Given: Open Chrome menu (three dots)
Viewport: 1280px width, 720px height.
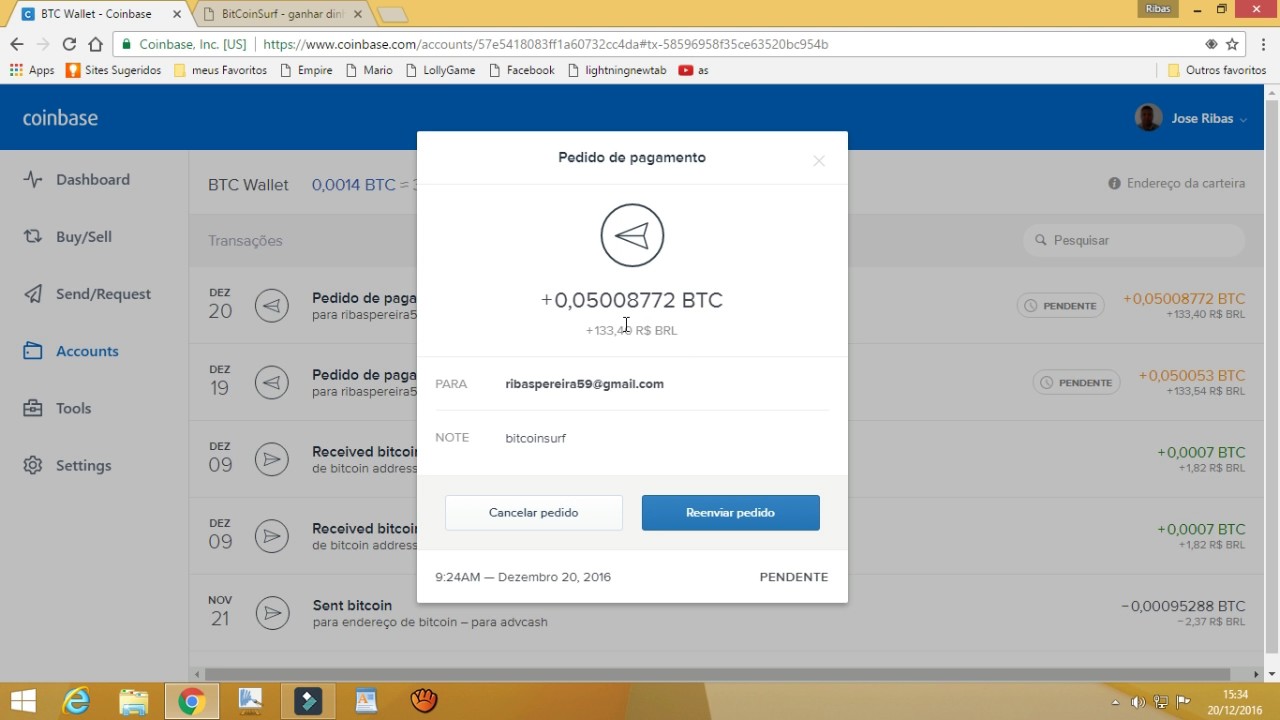Looking at the screenshot, I should pos(1264,44).
